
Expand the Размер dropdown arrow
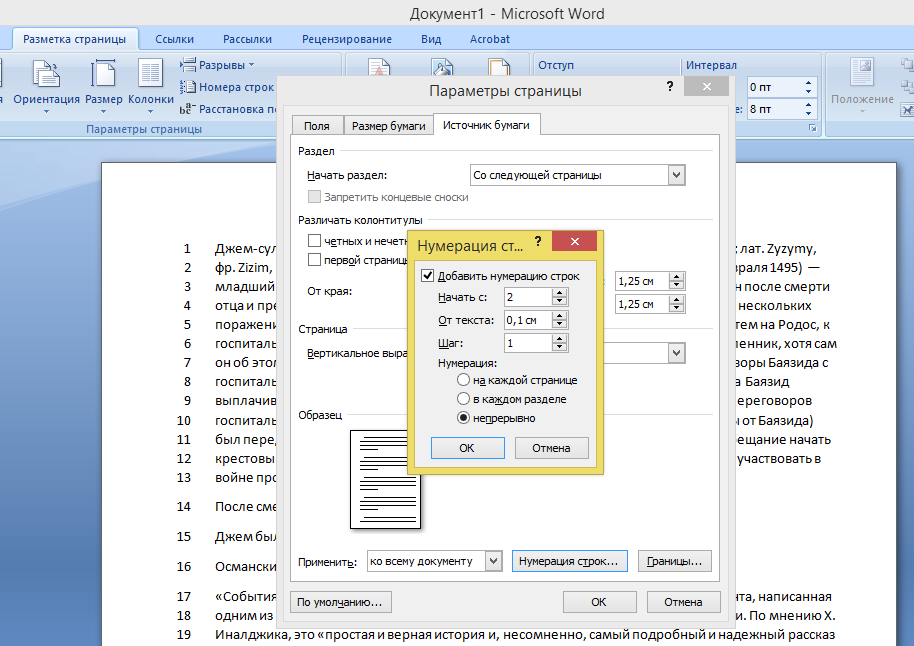pos(104,111)
